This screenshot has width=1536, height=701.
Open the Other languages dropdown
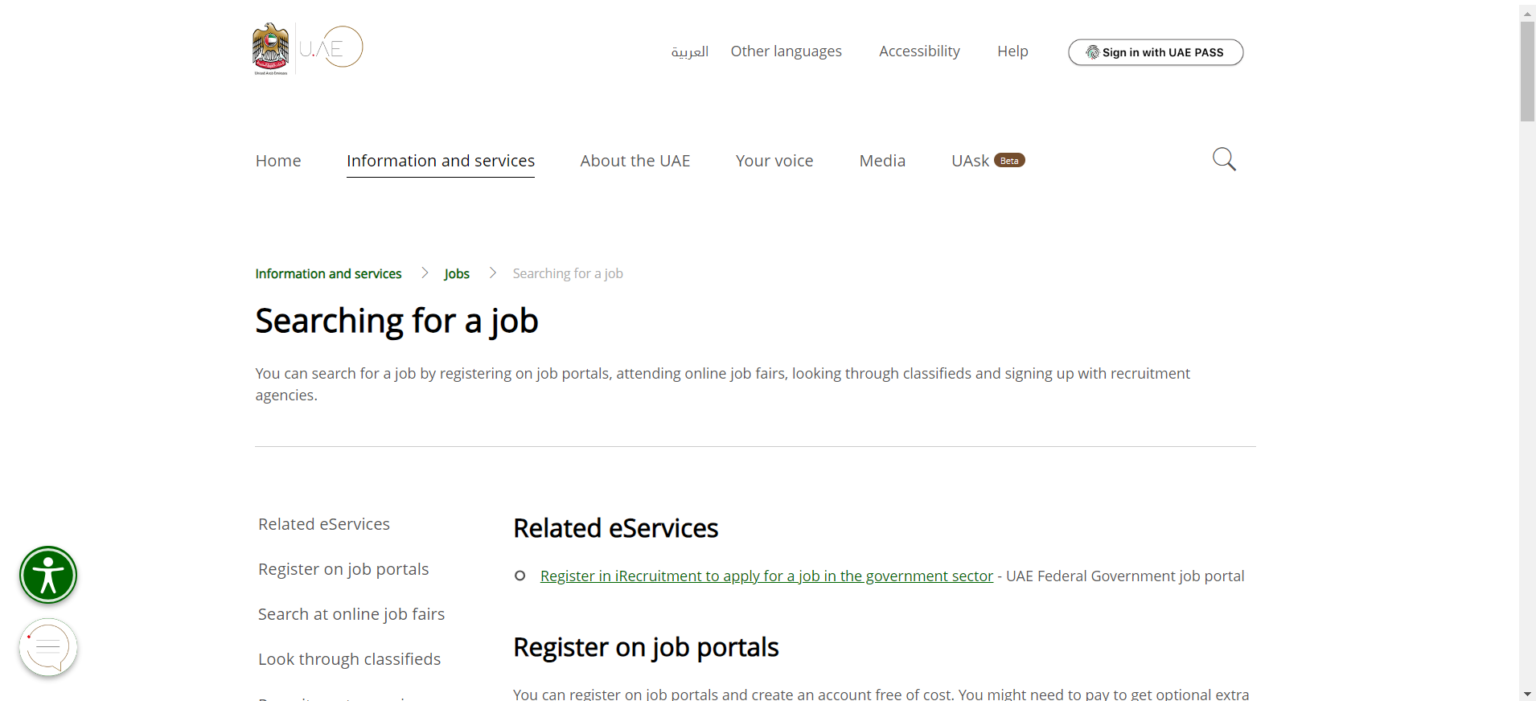click(x=786, y=51)
